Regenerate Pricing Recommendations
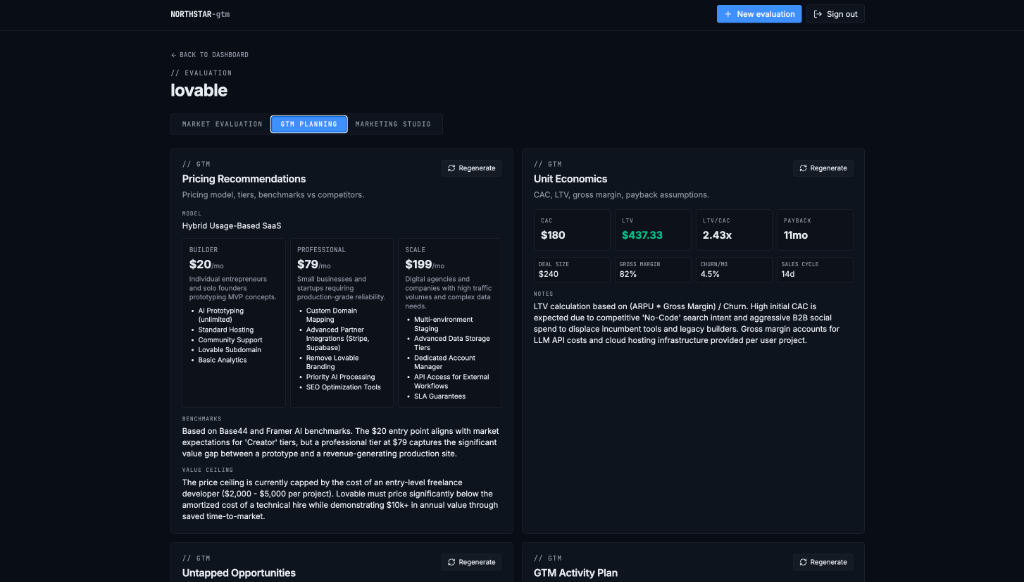This screenshot has height=582, width=1024. 471,168
